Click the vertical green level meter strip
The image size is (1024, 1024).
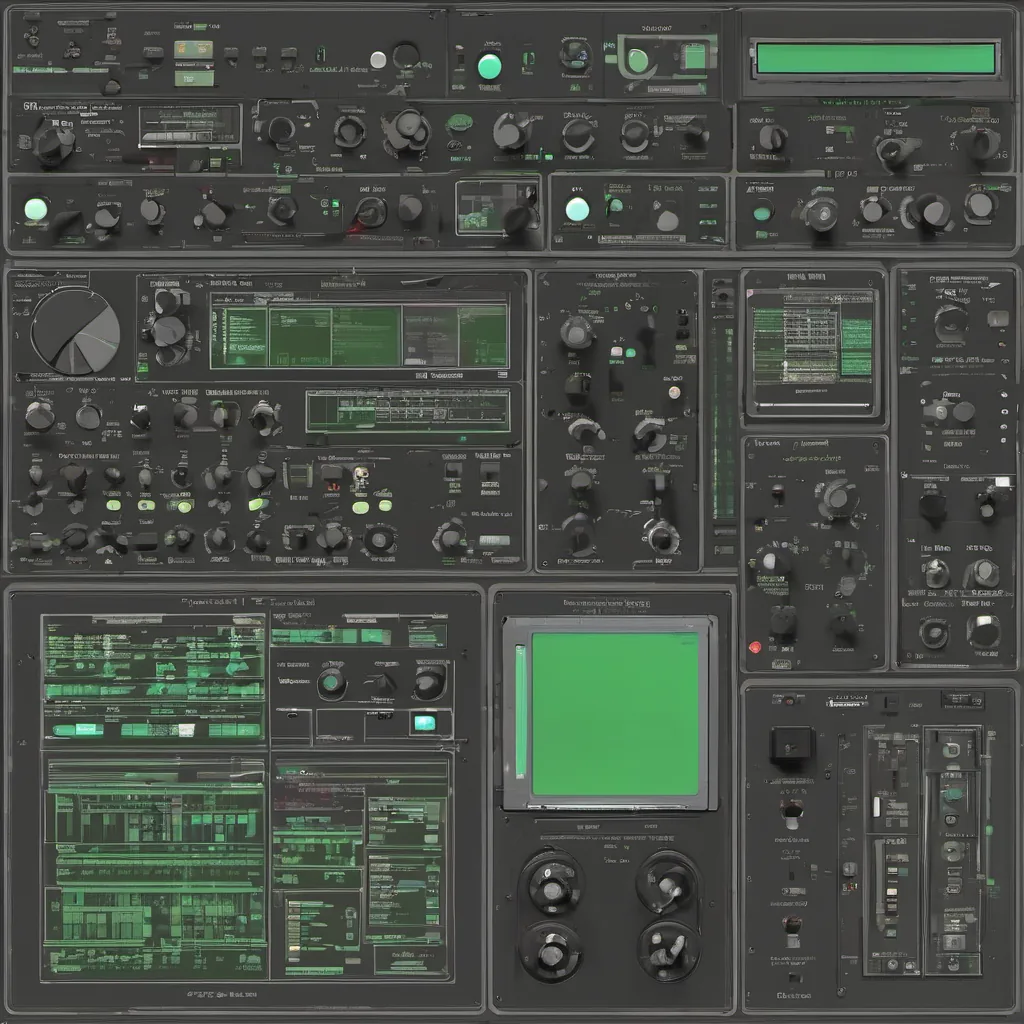click(x=722, y=420)
